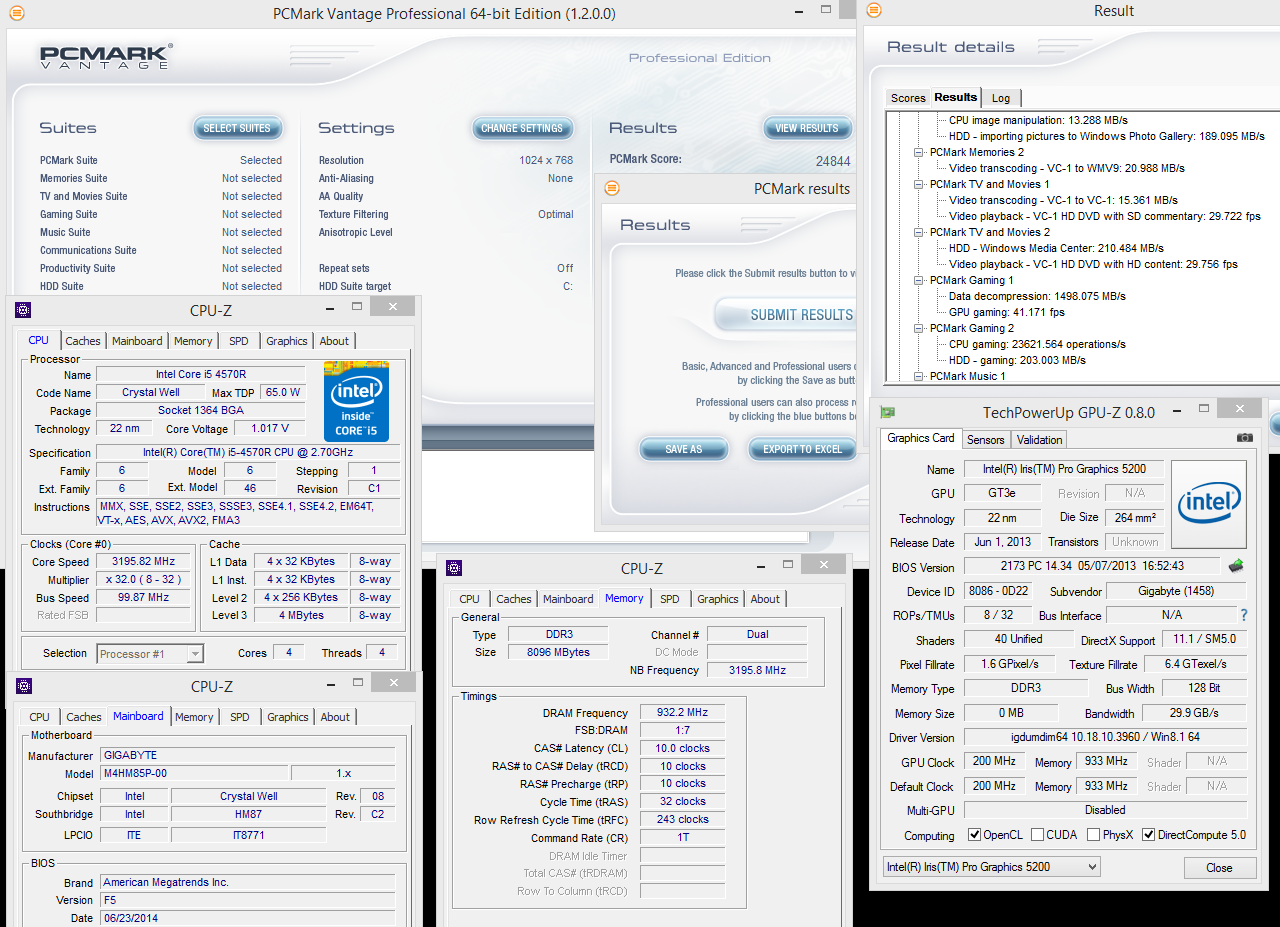
Task: Open SPD tab in the CPU-Z memory window
Action: pos(670,599)
